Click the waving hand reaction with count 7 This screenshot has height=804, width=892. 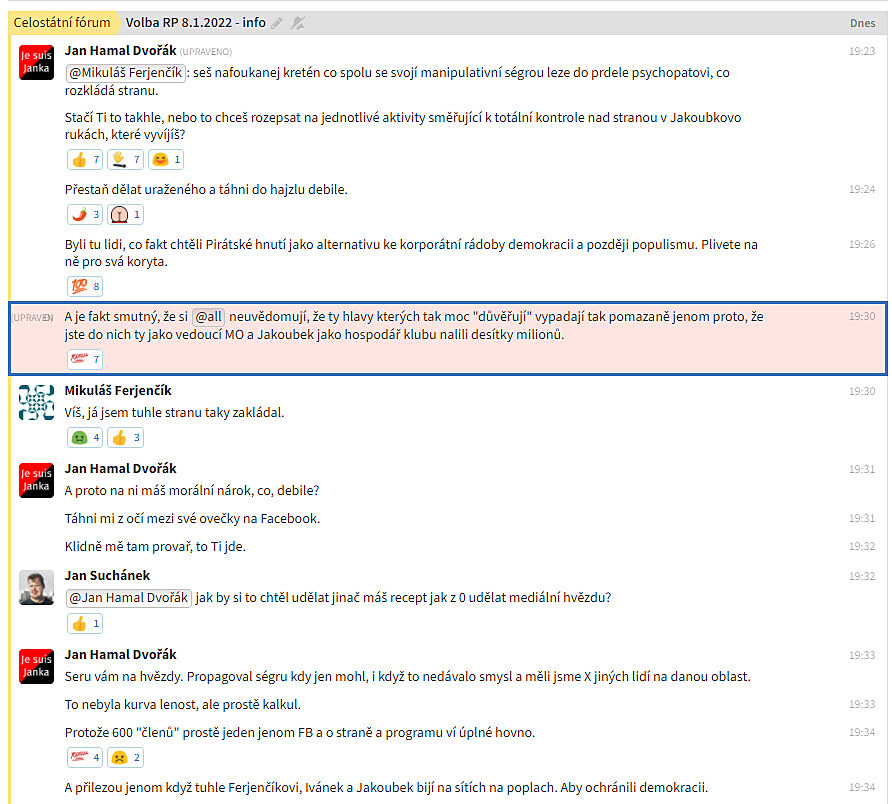pos(125,159)
